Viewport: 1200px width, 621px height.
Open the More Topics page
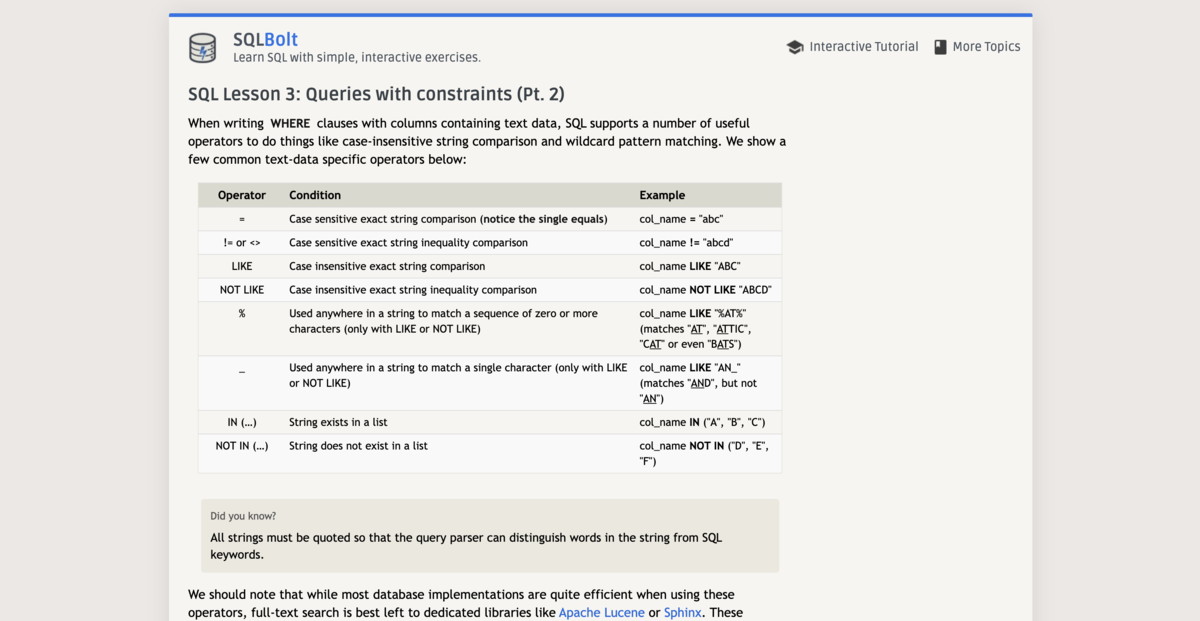tap(986, 46)
